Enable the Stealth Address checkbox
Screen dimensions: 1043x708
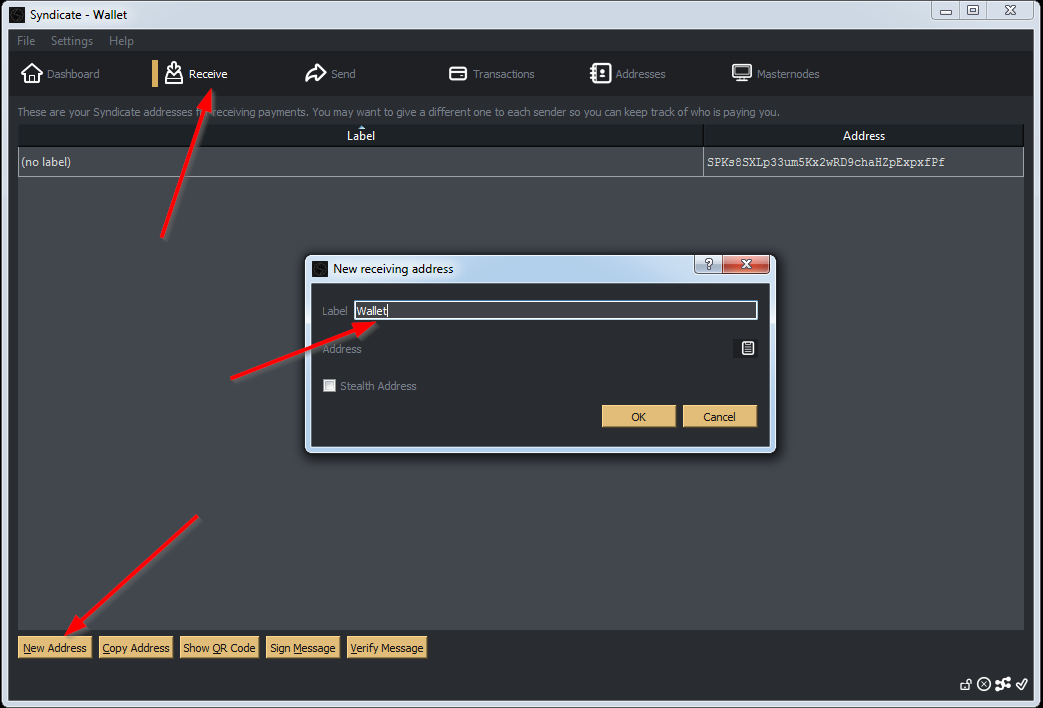coord(329,386)
